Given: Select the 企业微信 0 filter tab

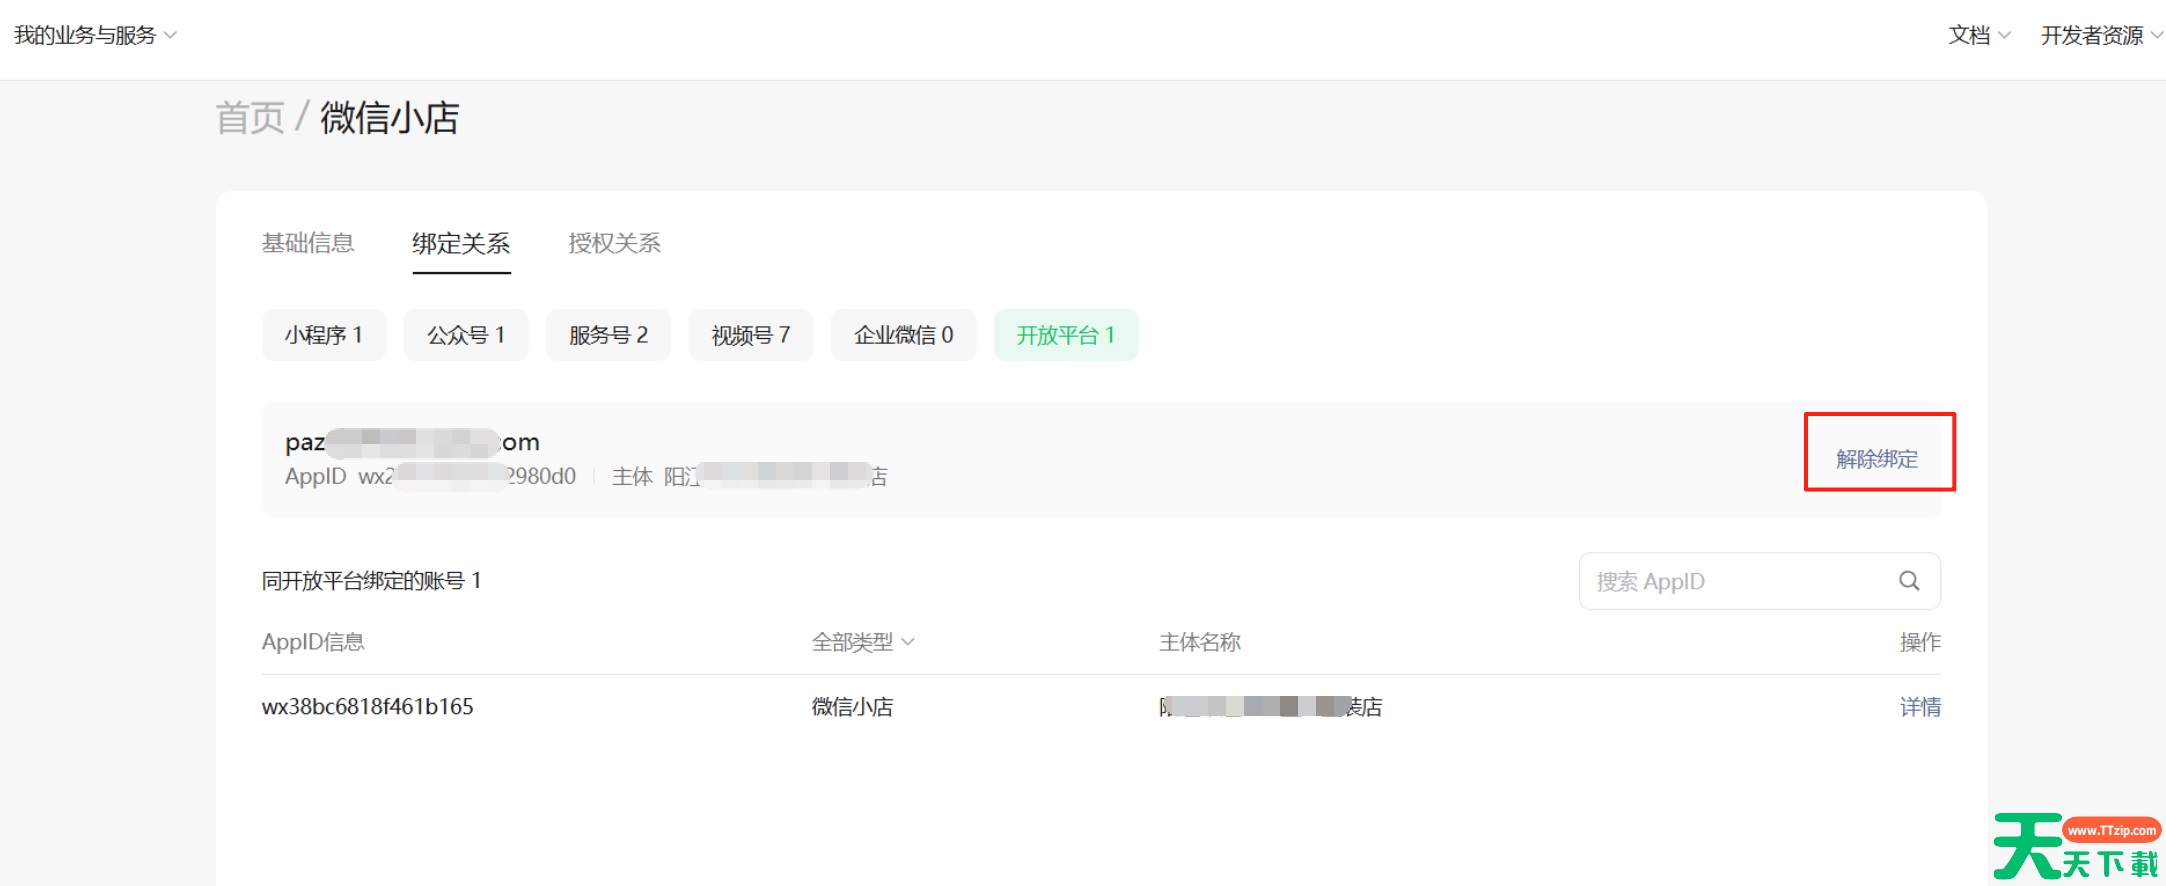Looking at the screenshot, I should [x=903, y=335].
